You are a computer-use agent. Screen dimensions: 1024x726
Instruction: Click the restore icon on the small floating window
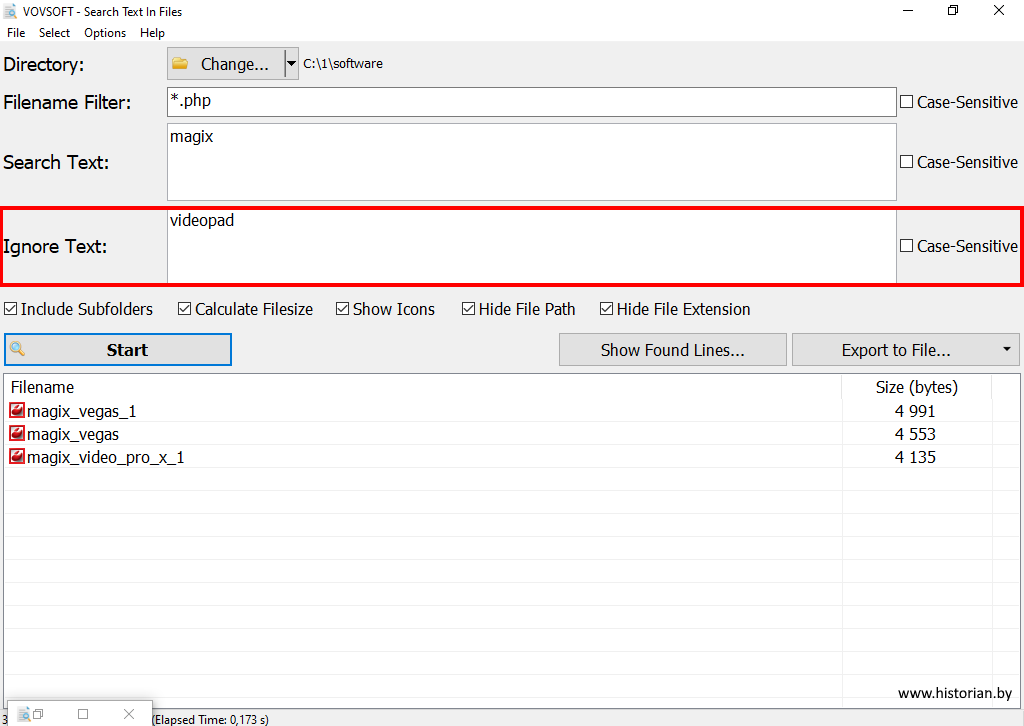pos(36,714)
